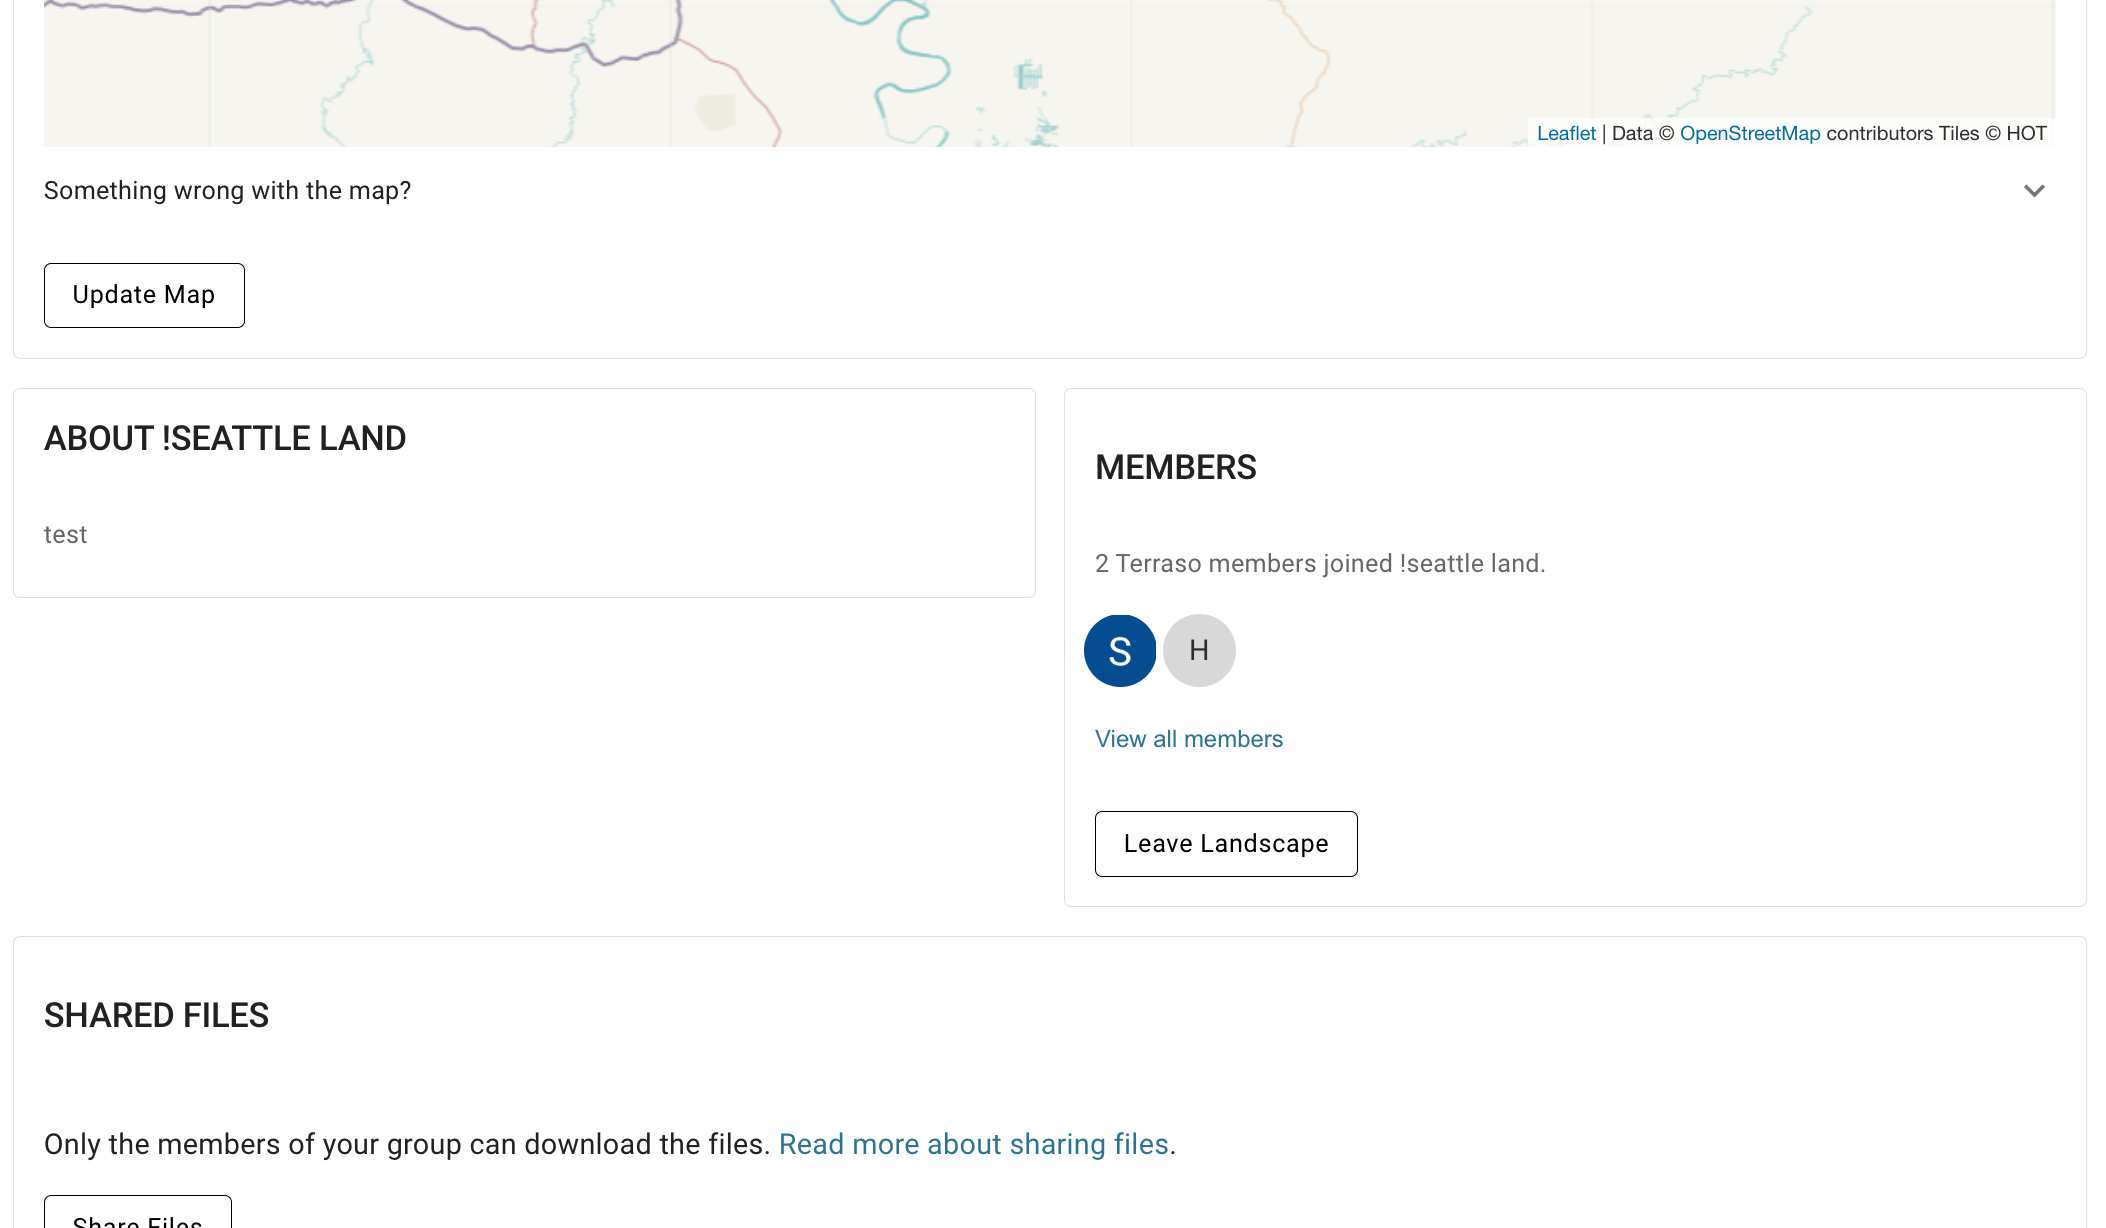Screen dimensions: 2106x1228
Task: Open the OpenStreetMap contributors link
Action: coord(1750,133)
